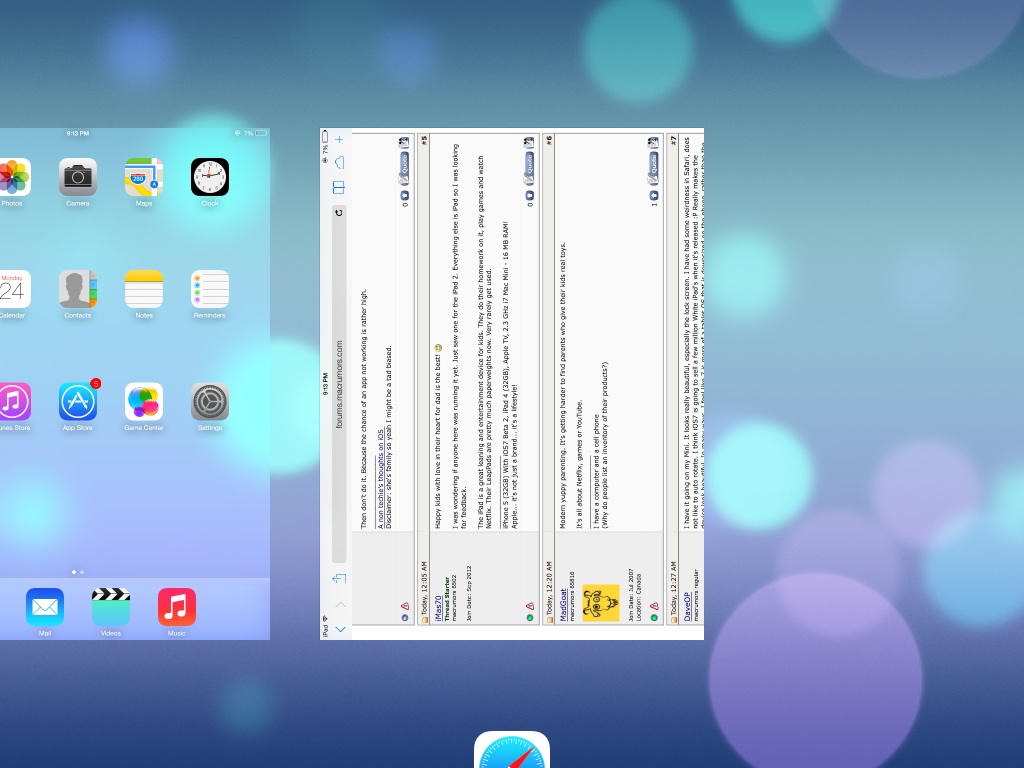Toggle multi-quote icon in MadGoat's post
The image size is (1024, 768).
pyautogui.click(x=653, y=142)
